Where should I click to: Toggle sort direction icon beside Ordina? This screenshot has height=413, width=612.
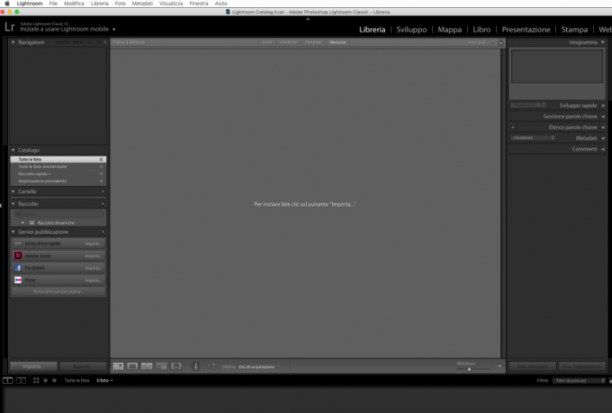click(213, 366)
